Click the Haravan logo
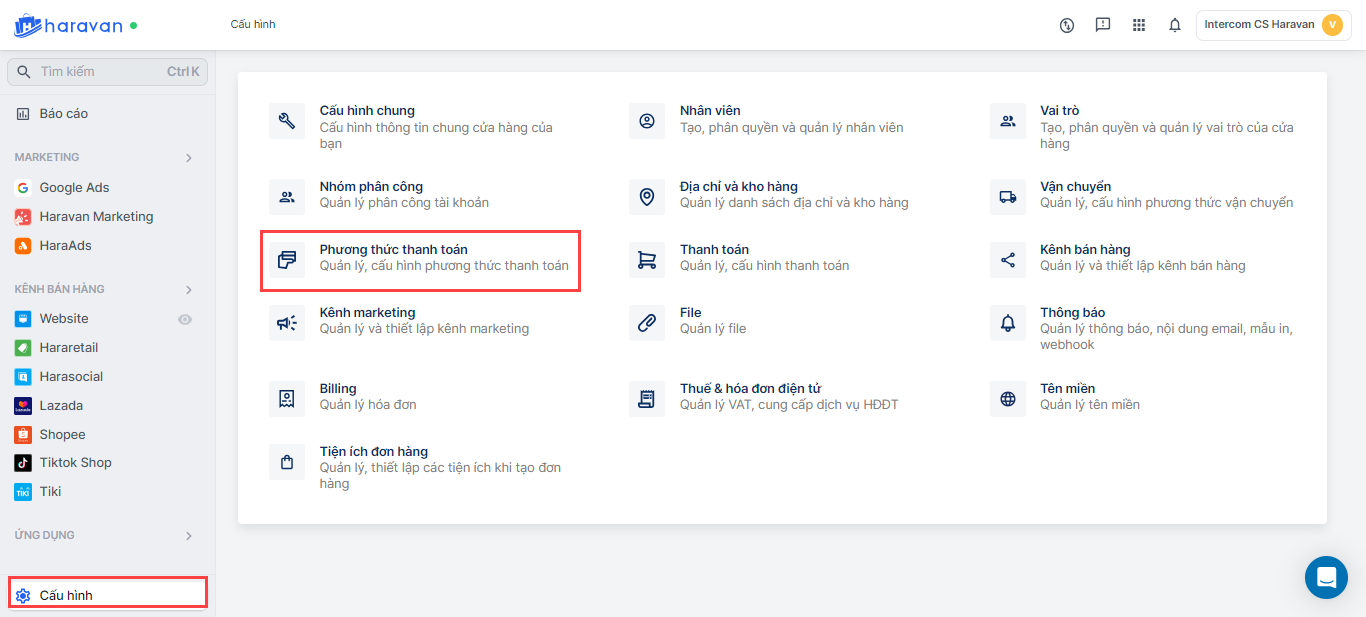Screen dimensions: 1366x617 pyautogui.click(x=68, y=25)
